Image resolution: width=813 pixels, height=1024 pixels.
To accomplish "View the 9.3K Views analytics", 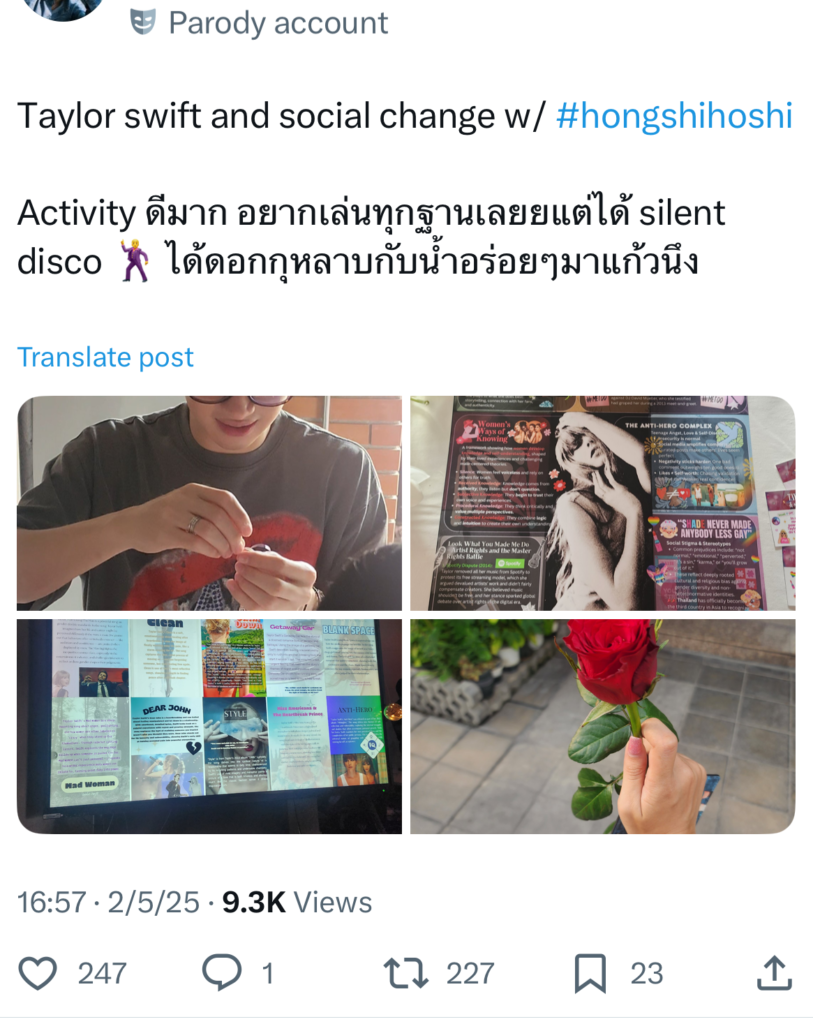I will point(297,903).
